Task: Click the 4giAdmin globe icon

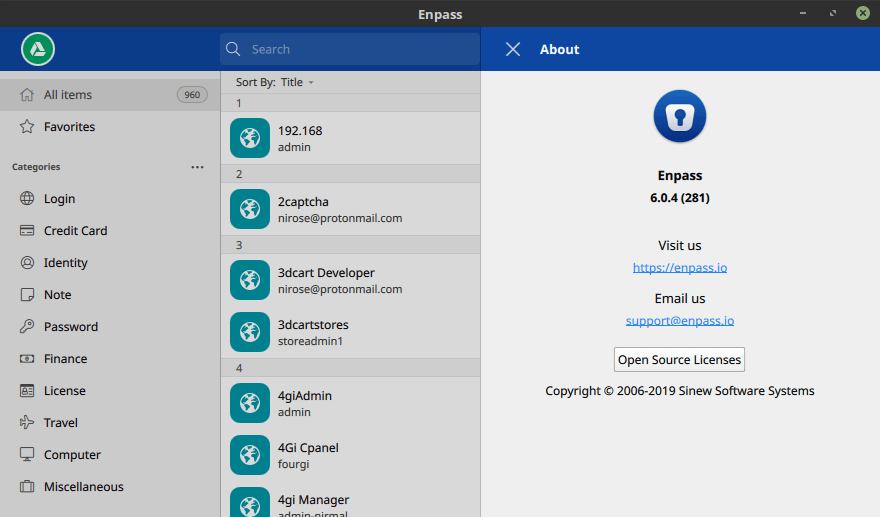Action: (x=250, y=403)
